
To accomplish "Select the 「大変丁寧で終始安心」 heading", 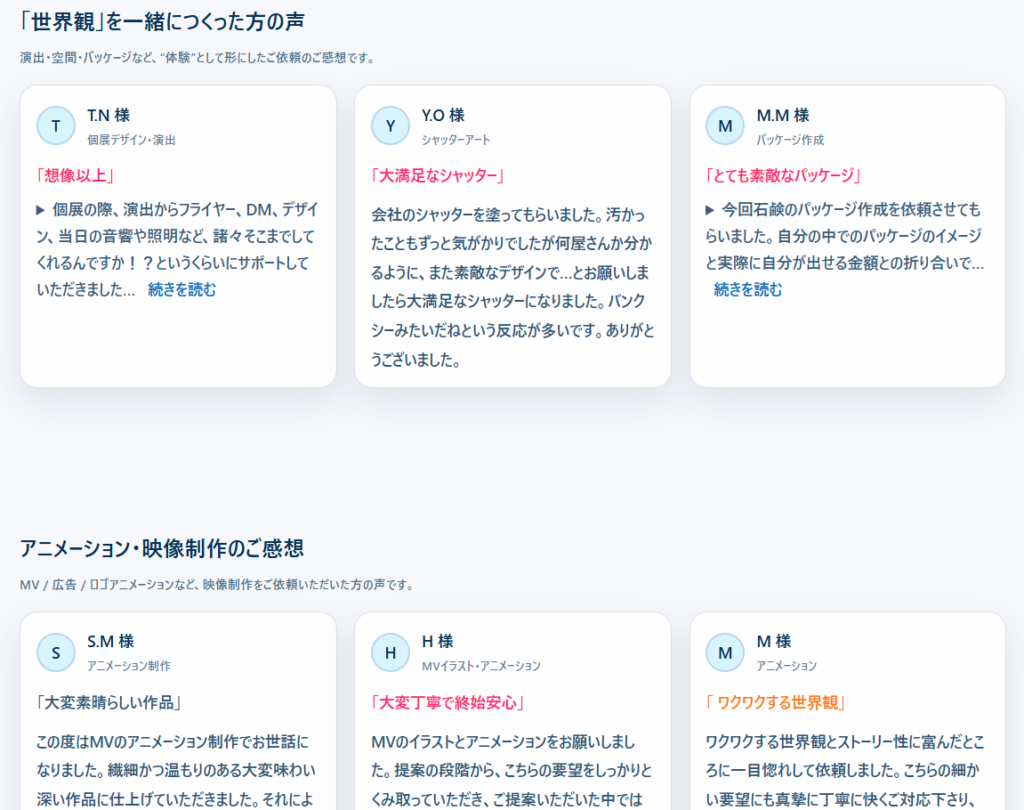I will (x=448, y=702).
